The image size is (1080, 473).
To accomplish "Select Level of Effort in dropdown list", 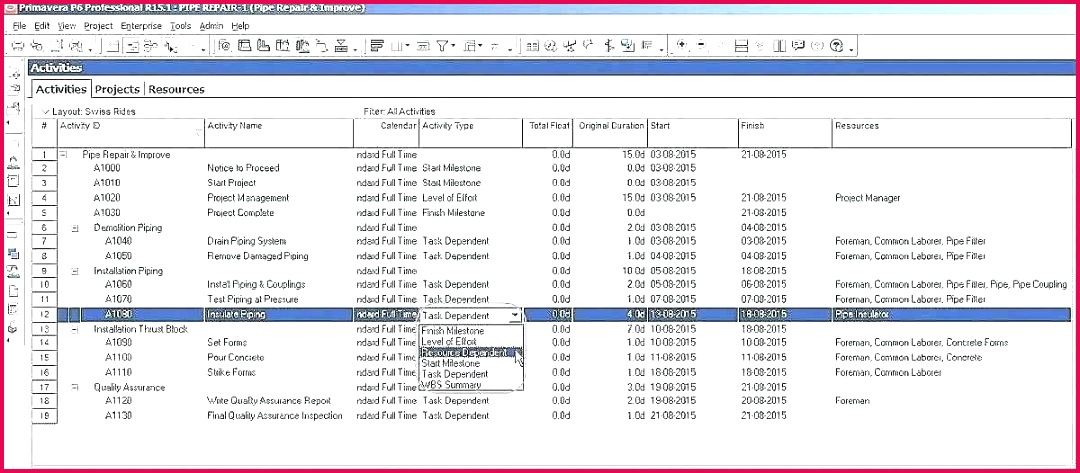I will point(471,341).
